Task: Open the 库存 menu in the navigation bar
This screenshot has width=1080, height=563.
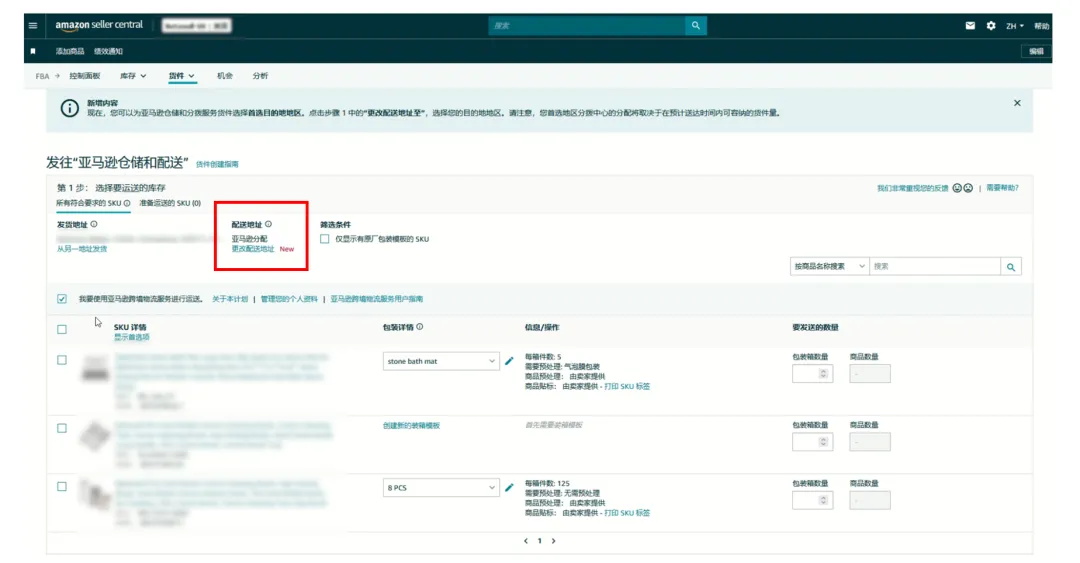Action: coord(133,76)
